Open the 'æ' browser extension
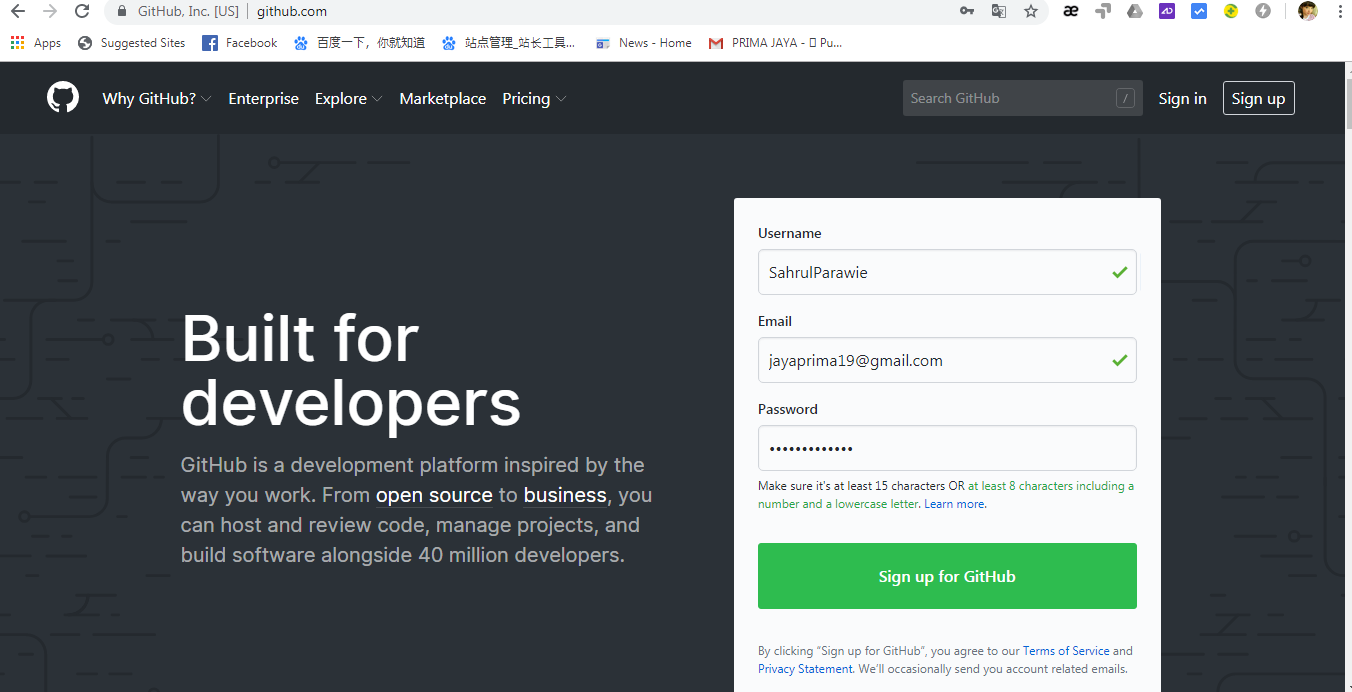This screenshot has width=1352, height=692. pyautogui.click(x=1071, y=11)
